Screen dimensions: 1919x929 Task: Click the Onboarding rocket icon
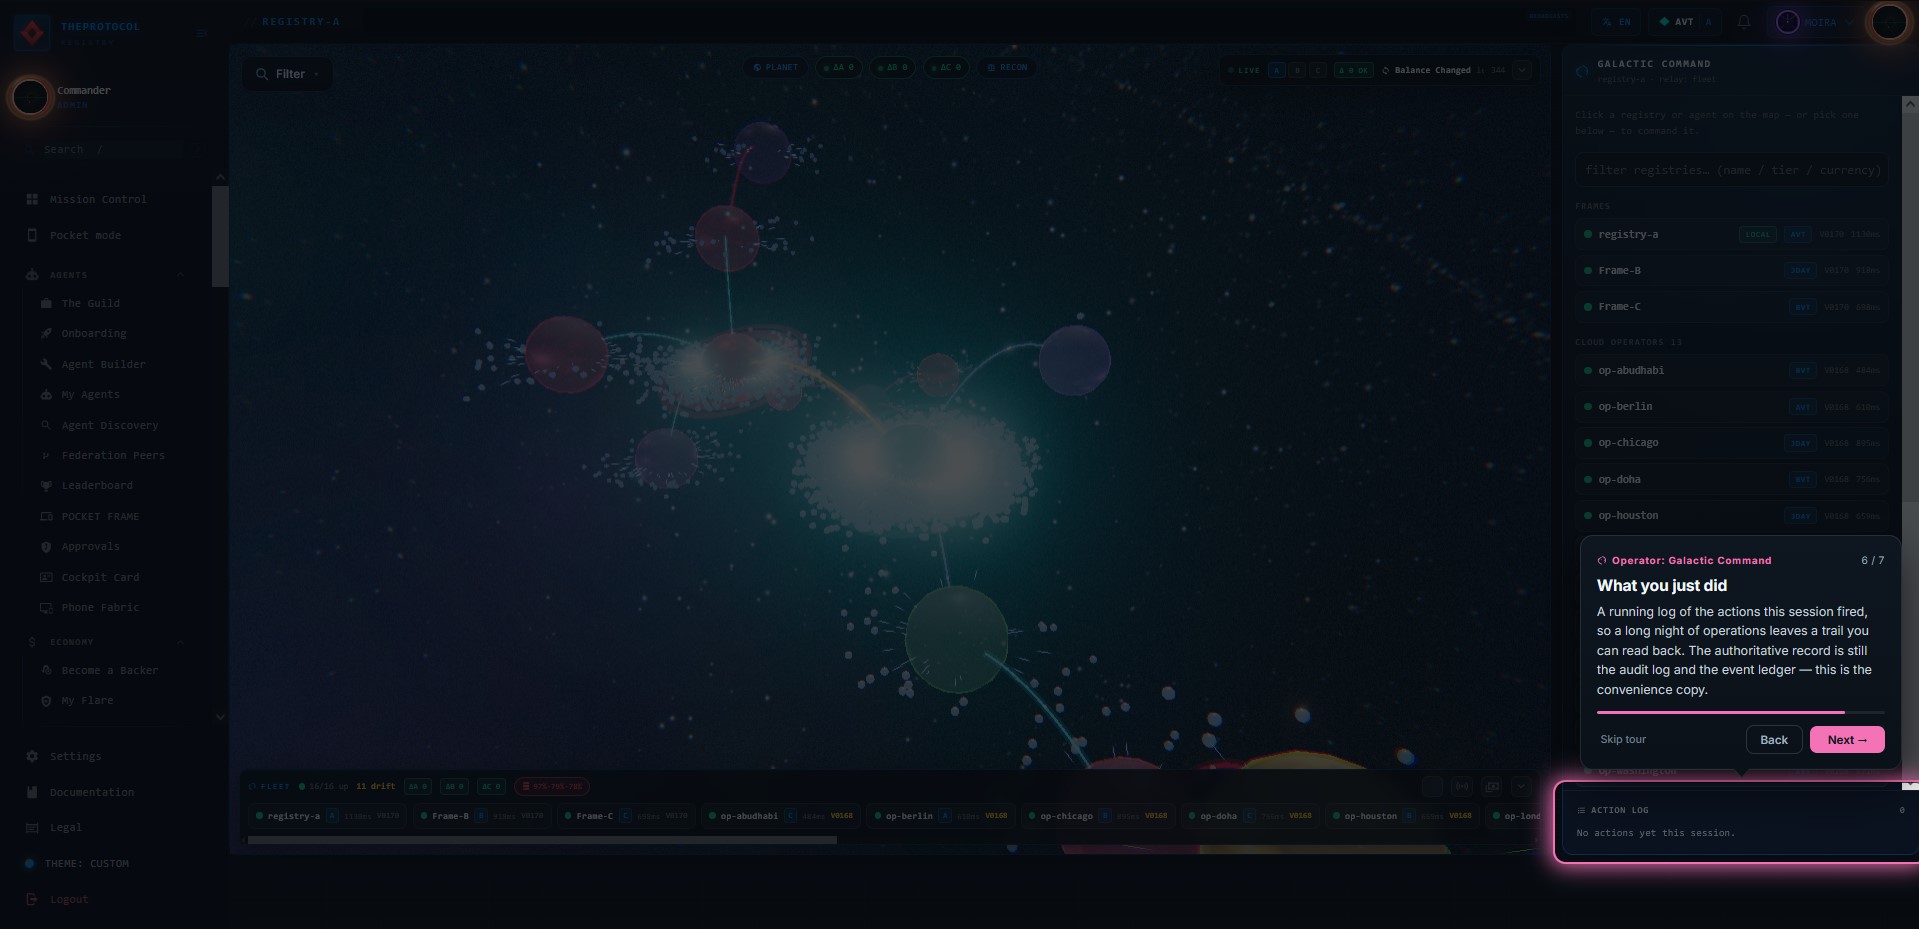46,333
